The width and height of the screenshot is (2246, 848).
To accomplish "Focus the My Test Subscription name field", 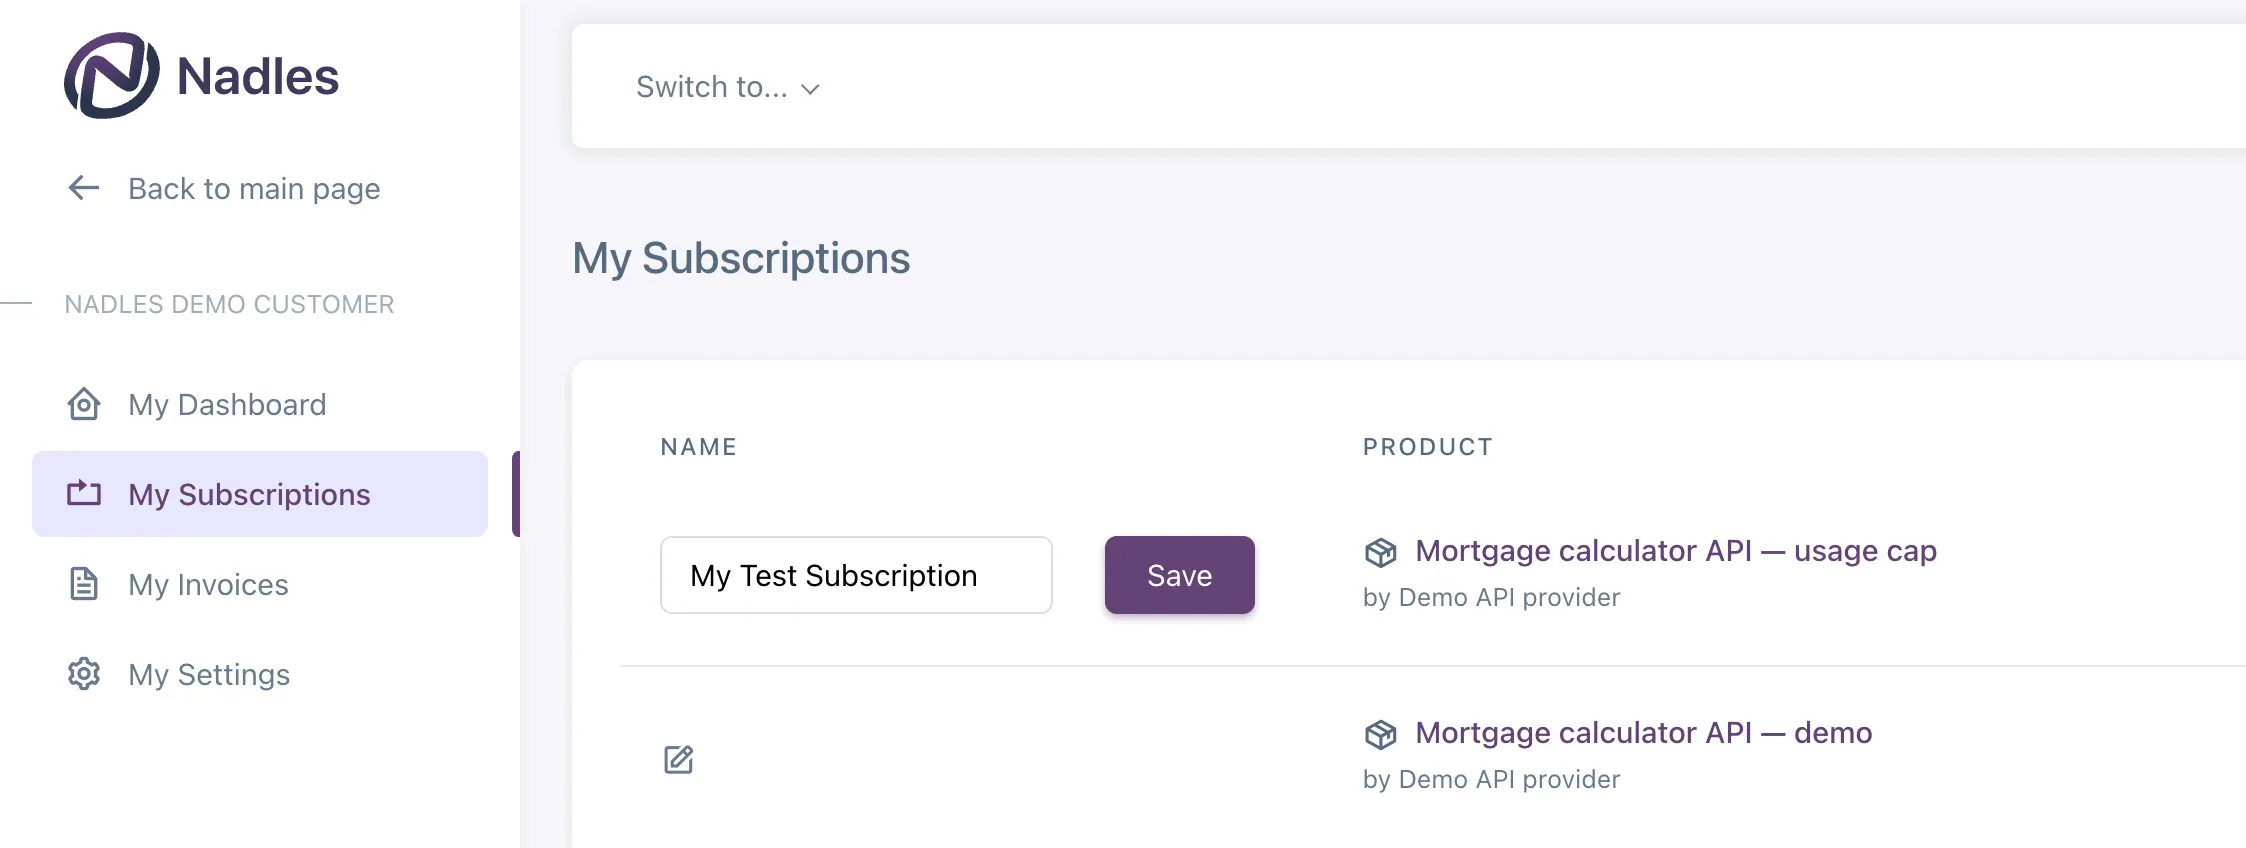I will (856, 575).
